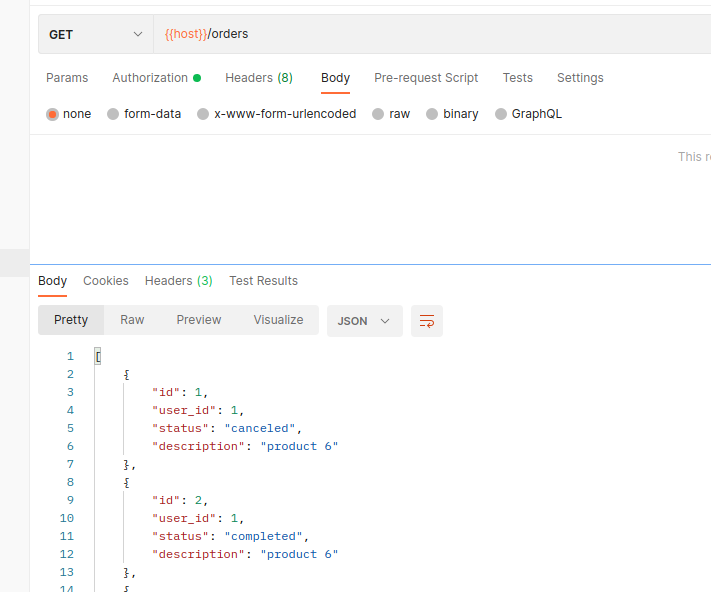
Task: Click the green Authorization status dot
Action: pos(197,78)
